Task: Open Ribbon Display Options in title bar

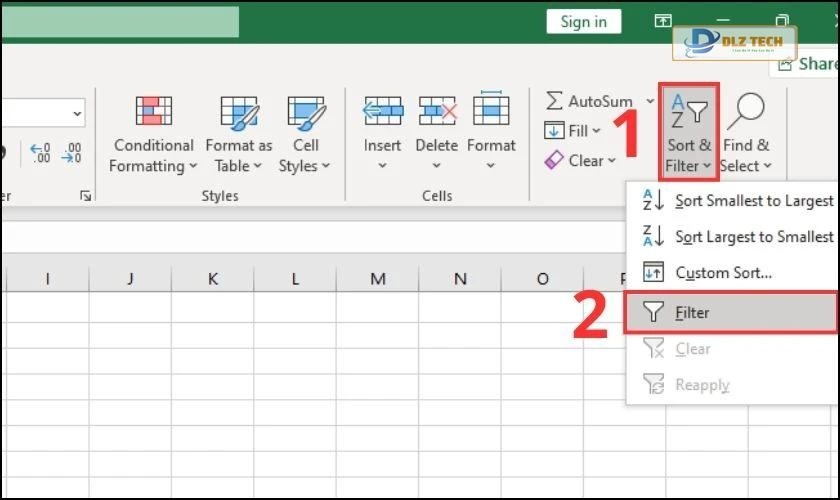Action: click(x=663, y=21)
